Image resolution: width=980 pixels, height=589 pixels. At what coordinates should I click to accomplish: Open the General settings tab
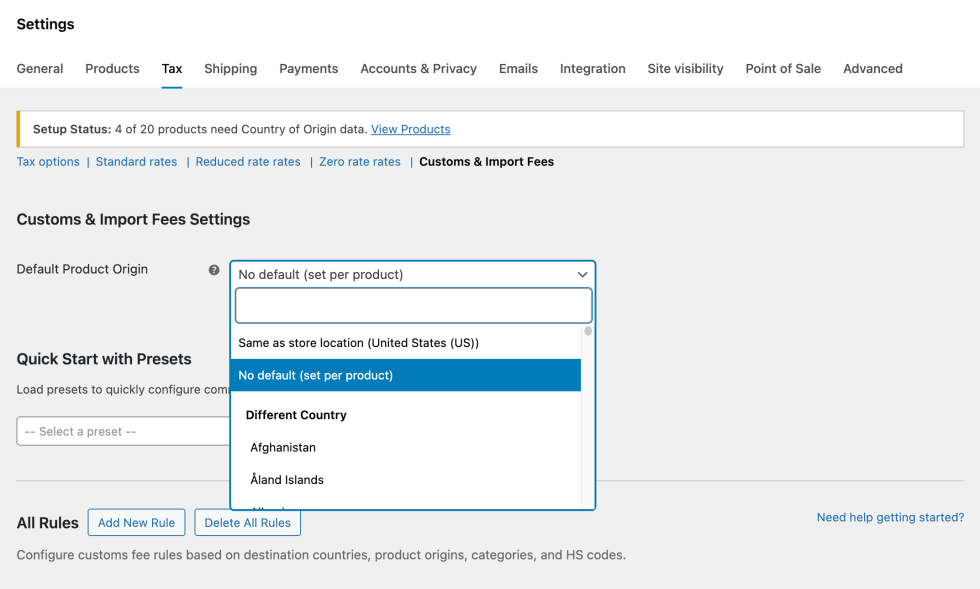point(40,69)
